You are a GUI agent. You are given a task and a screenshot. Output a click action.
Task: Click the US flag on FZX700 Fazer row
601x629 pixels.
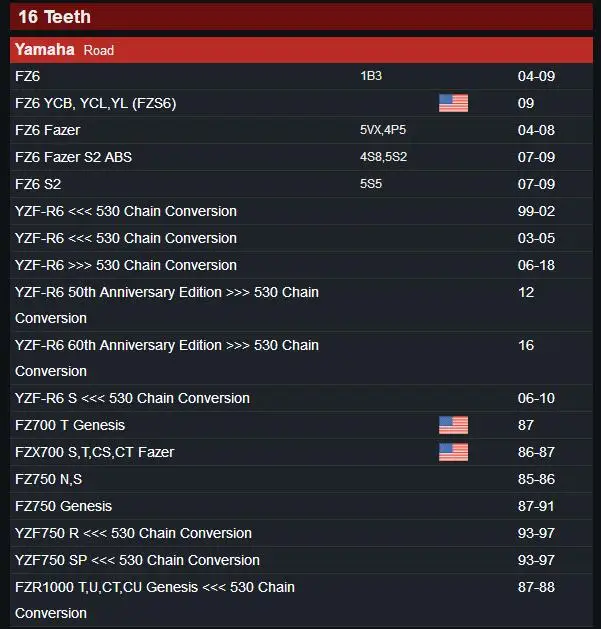(x=453, y=452)
